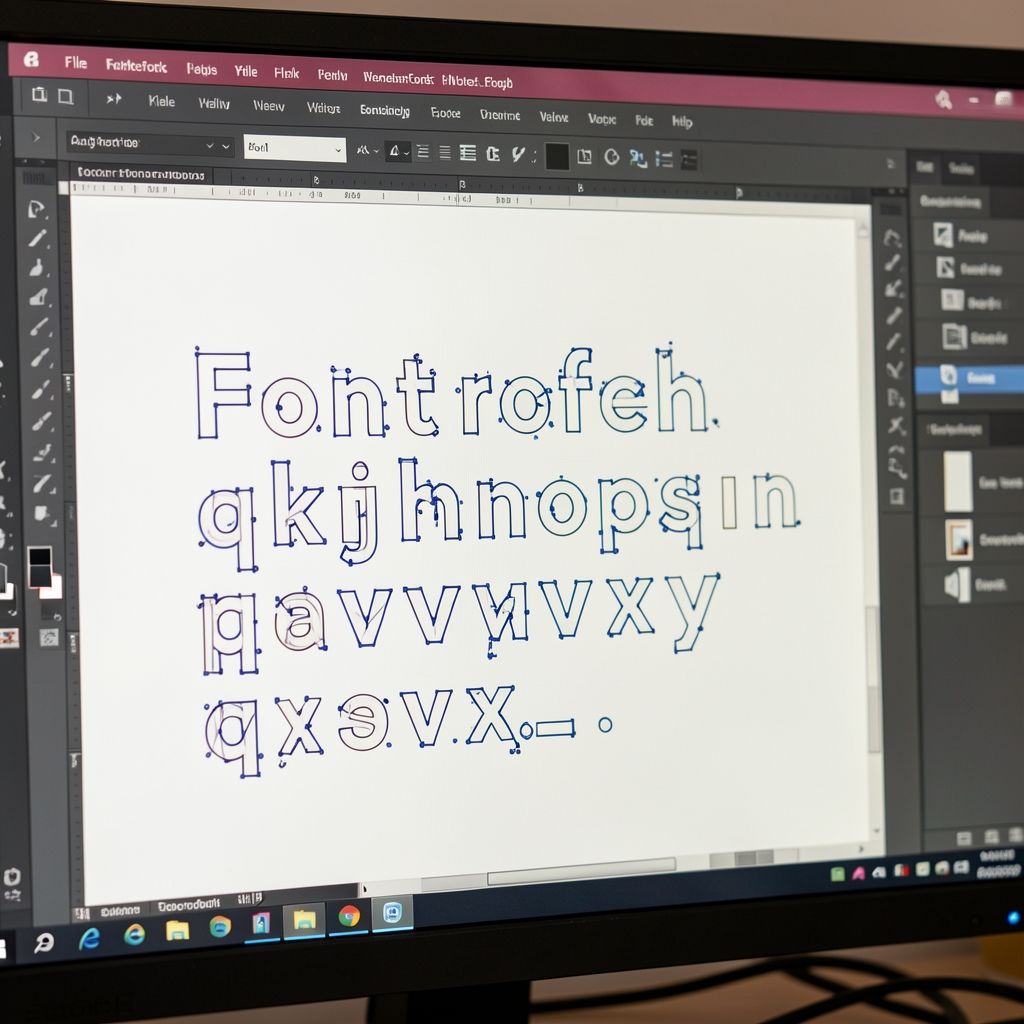Click the bulleted list icon in options bar
The image size is (1024, 1024).
664,159
